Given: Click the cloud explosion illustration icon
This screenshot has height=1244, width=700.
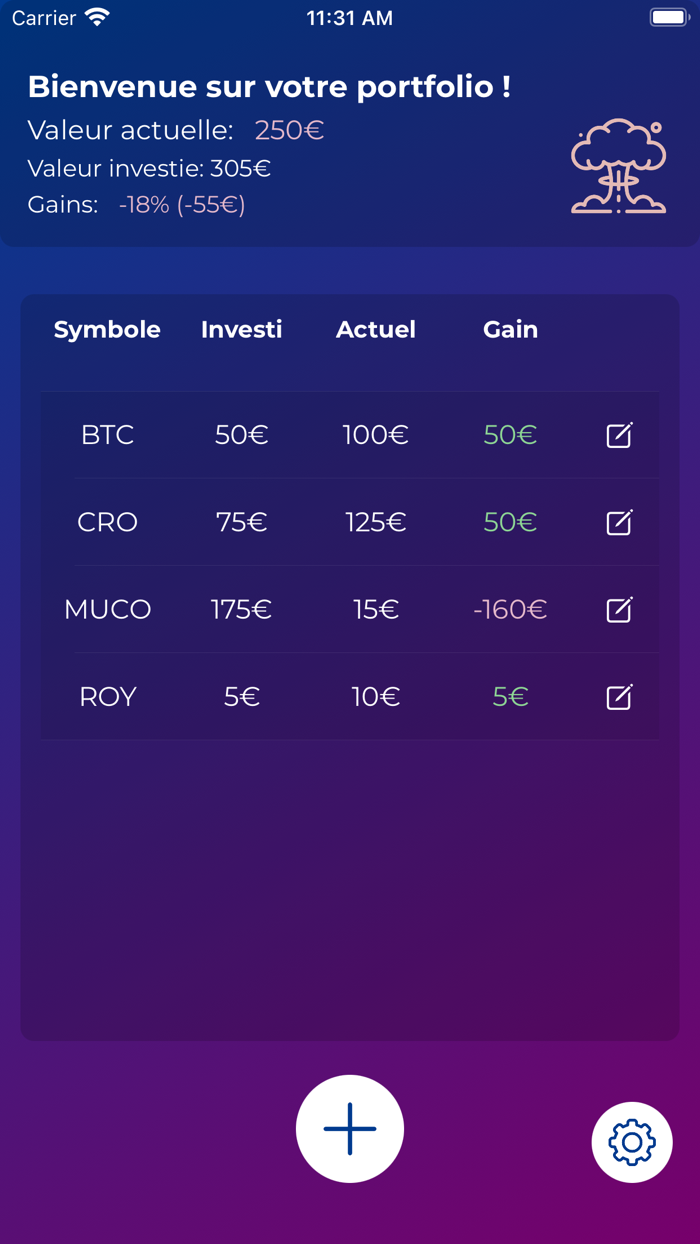Looking at the screenshot, I should pos(618,165).
